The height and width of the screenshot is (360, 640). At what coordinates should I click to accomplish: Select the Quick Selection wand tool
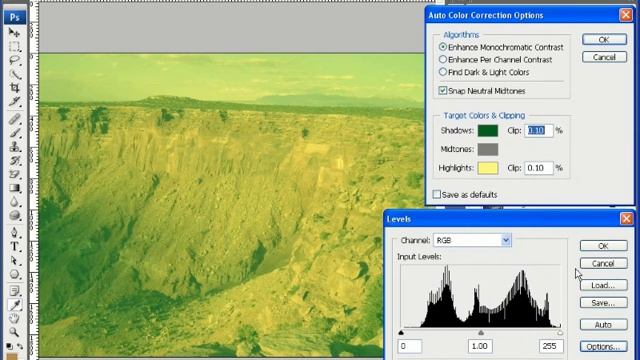[x=14, y=74]
